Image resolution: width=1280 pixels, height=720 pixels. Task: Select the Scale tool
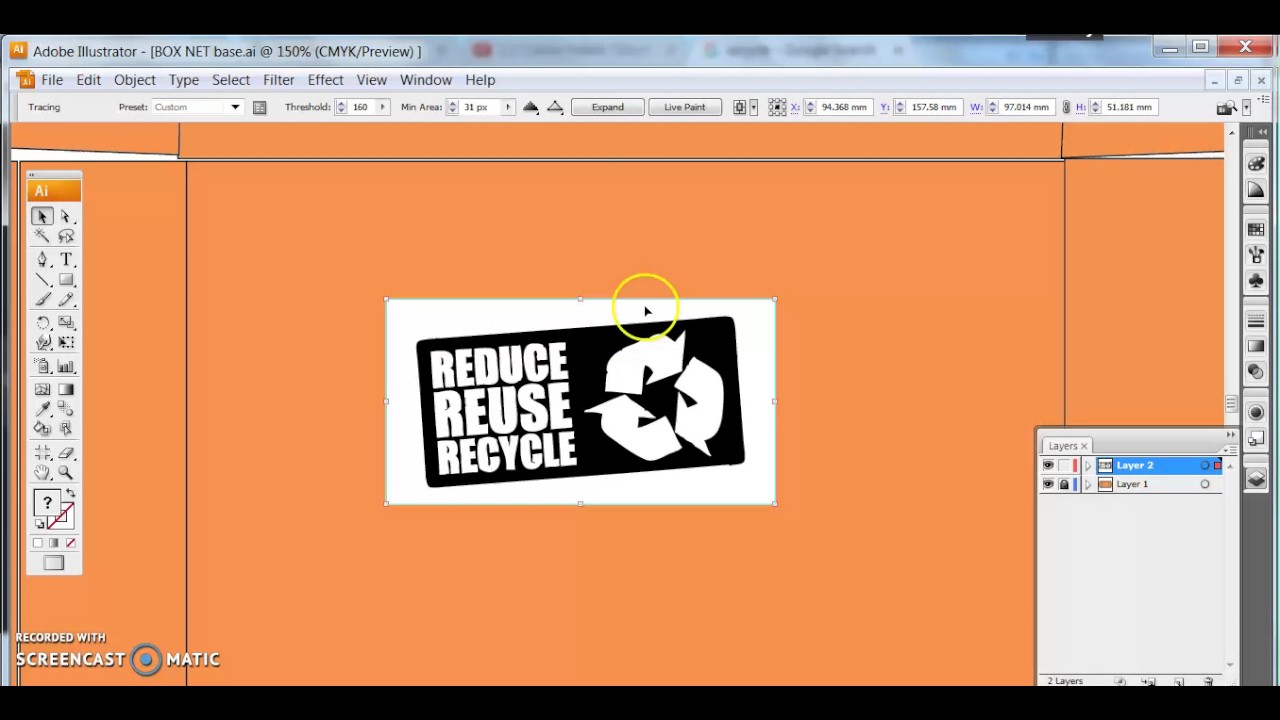tap(66, 323)
